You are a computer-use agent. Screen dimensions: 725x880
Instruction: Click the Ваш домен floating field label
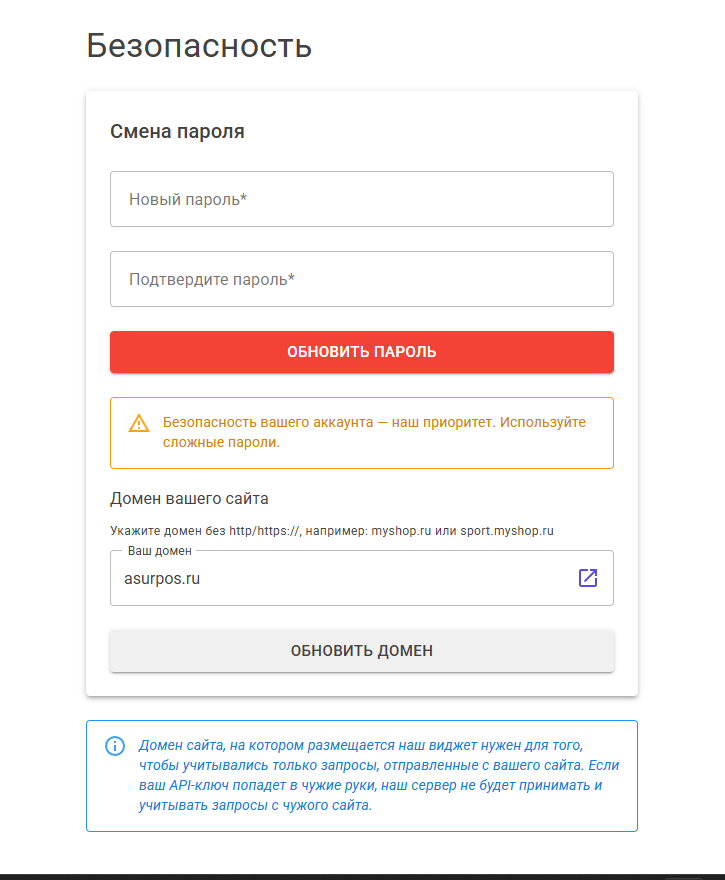tap(160, 551)
